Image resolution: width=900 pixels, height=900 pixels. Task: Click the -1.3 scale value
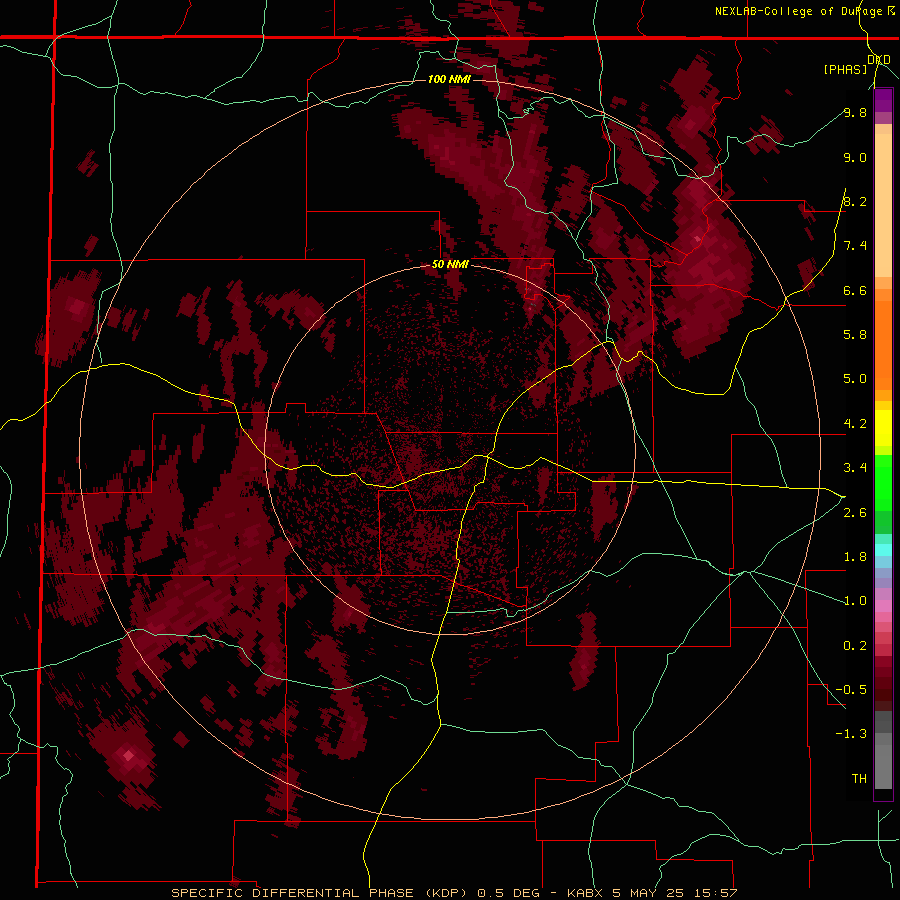click(x=851, y=734)
